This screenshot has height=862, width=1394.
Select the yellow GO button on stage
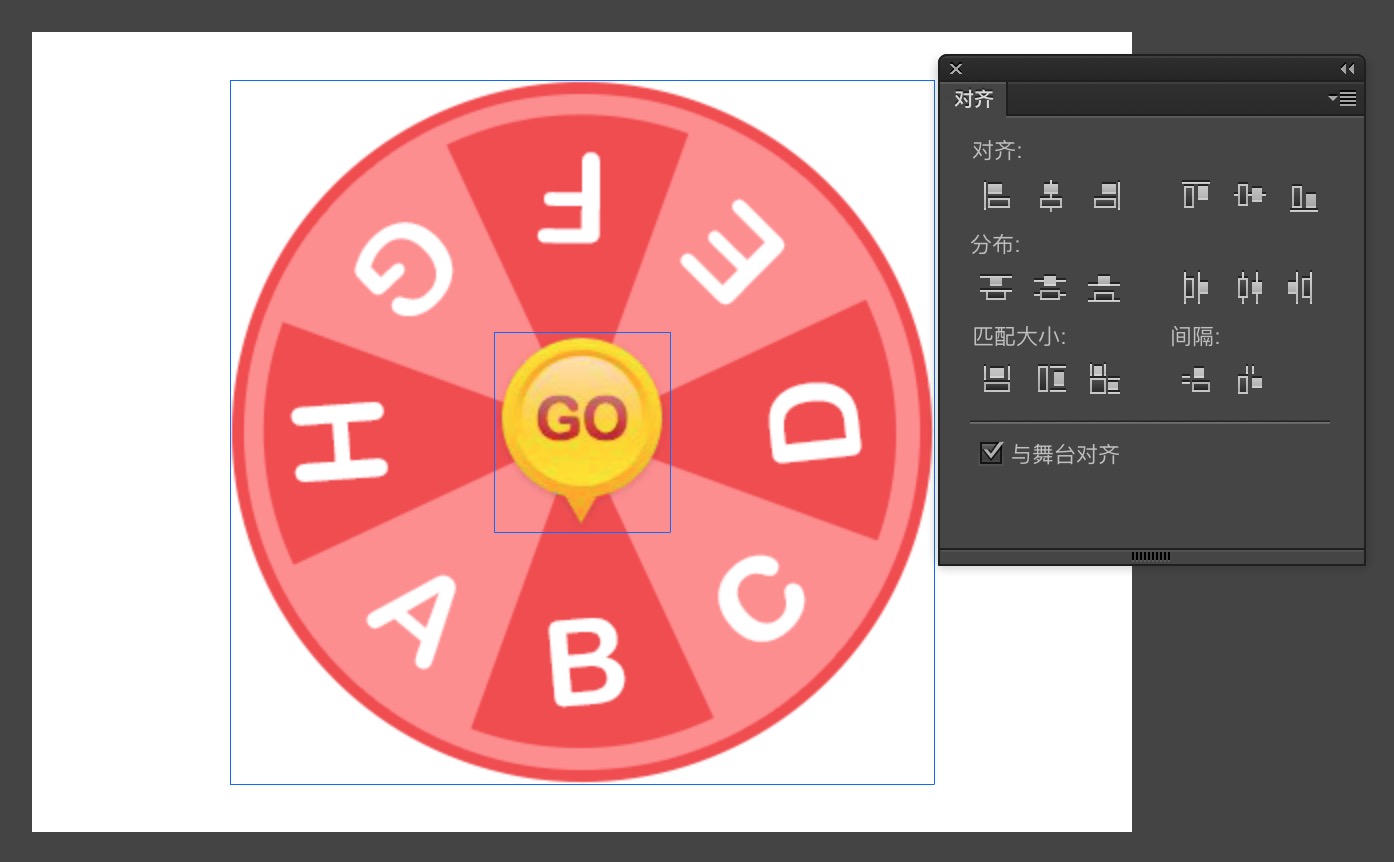[x=582, y=418]
